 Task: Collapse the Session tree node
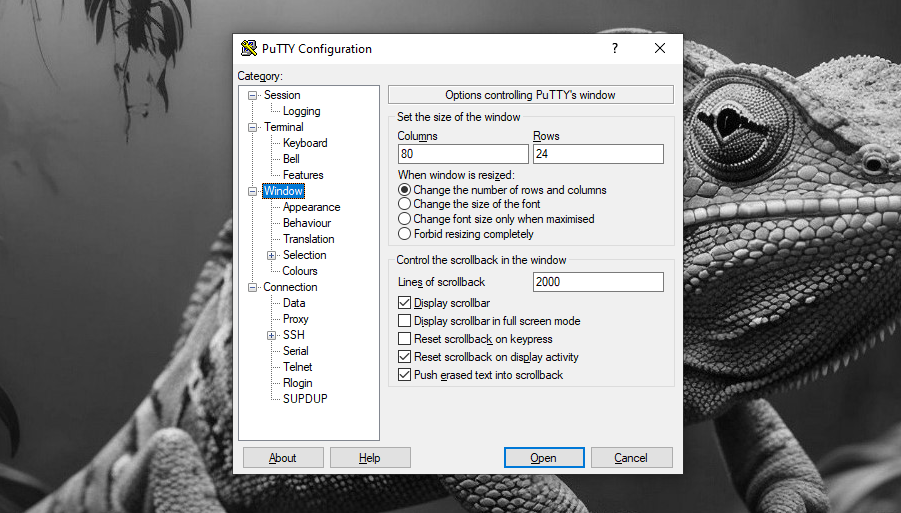point(253,95)
